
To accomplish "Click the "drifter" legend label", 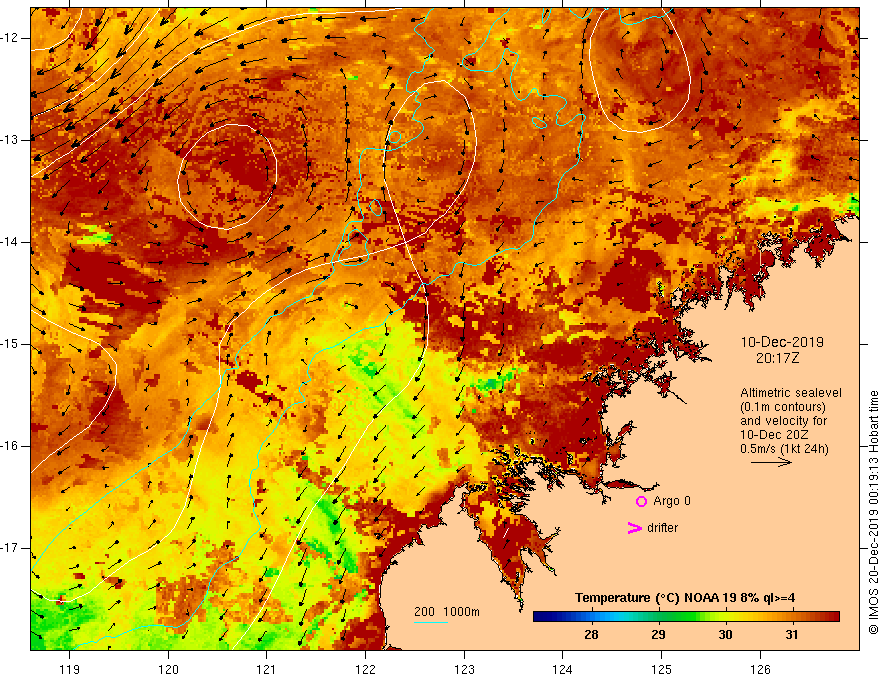I will 662,528.
